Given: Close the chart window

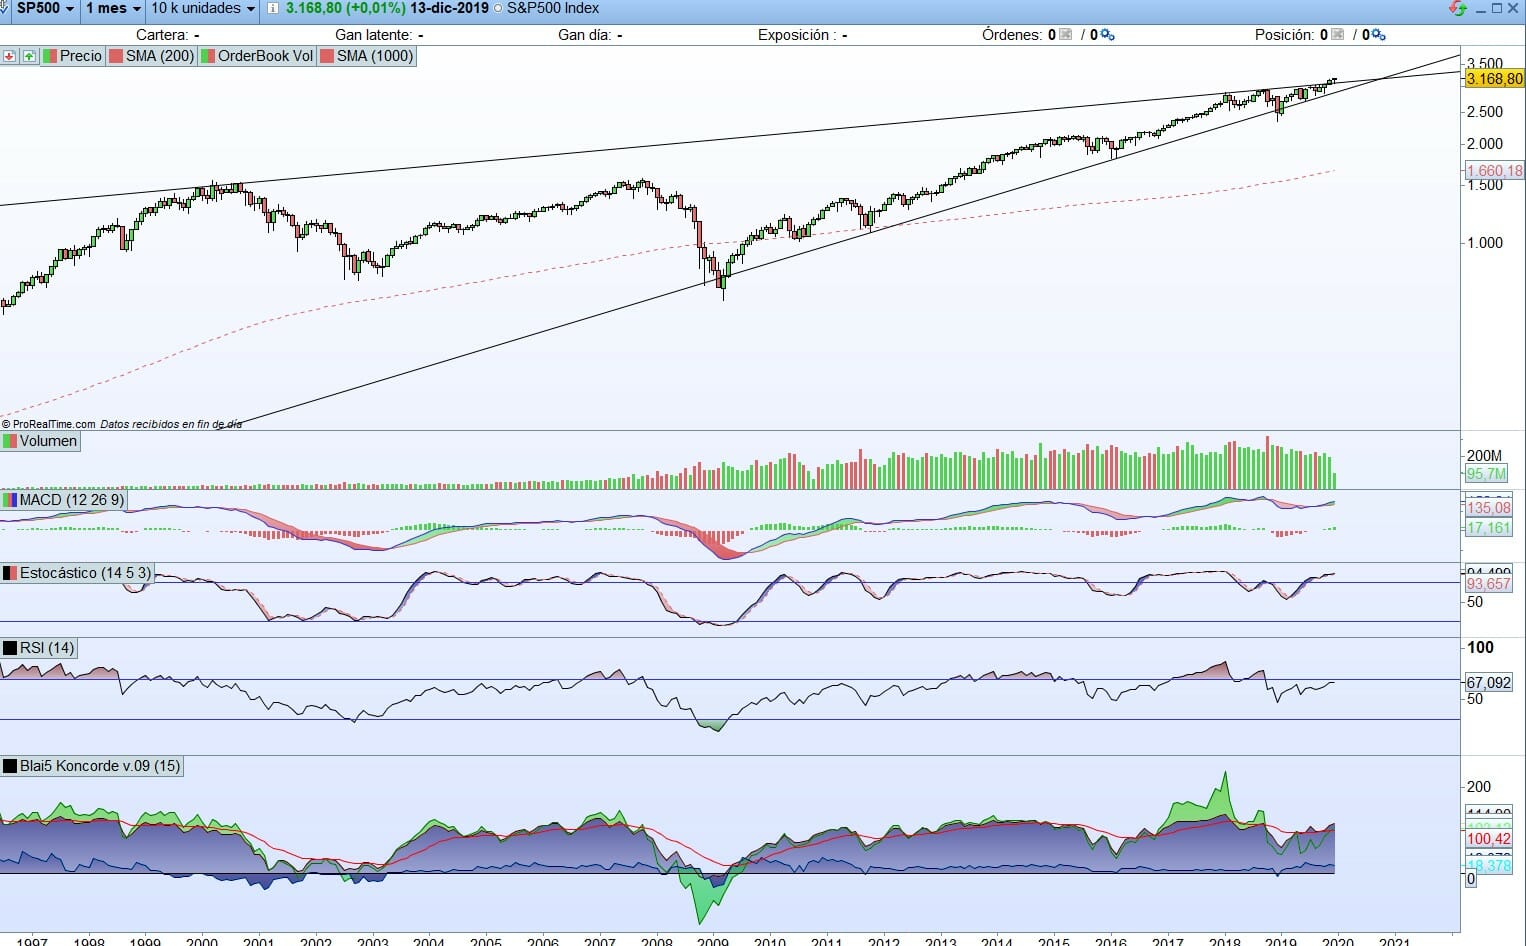Looking at the screenshot, I should tap(1512, 9).
